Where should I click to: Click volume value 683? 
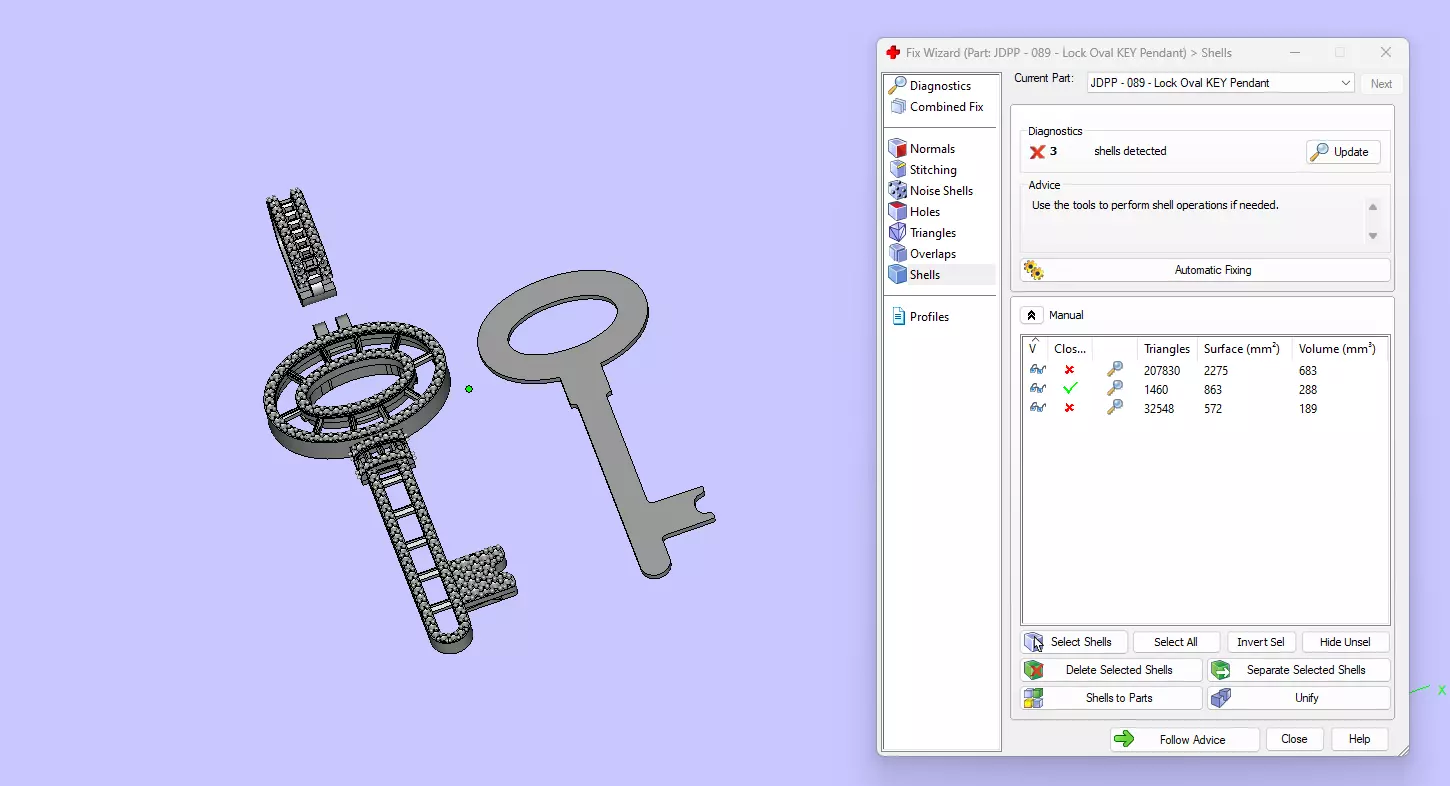click(1308, 371)
